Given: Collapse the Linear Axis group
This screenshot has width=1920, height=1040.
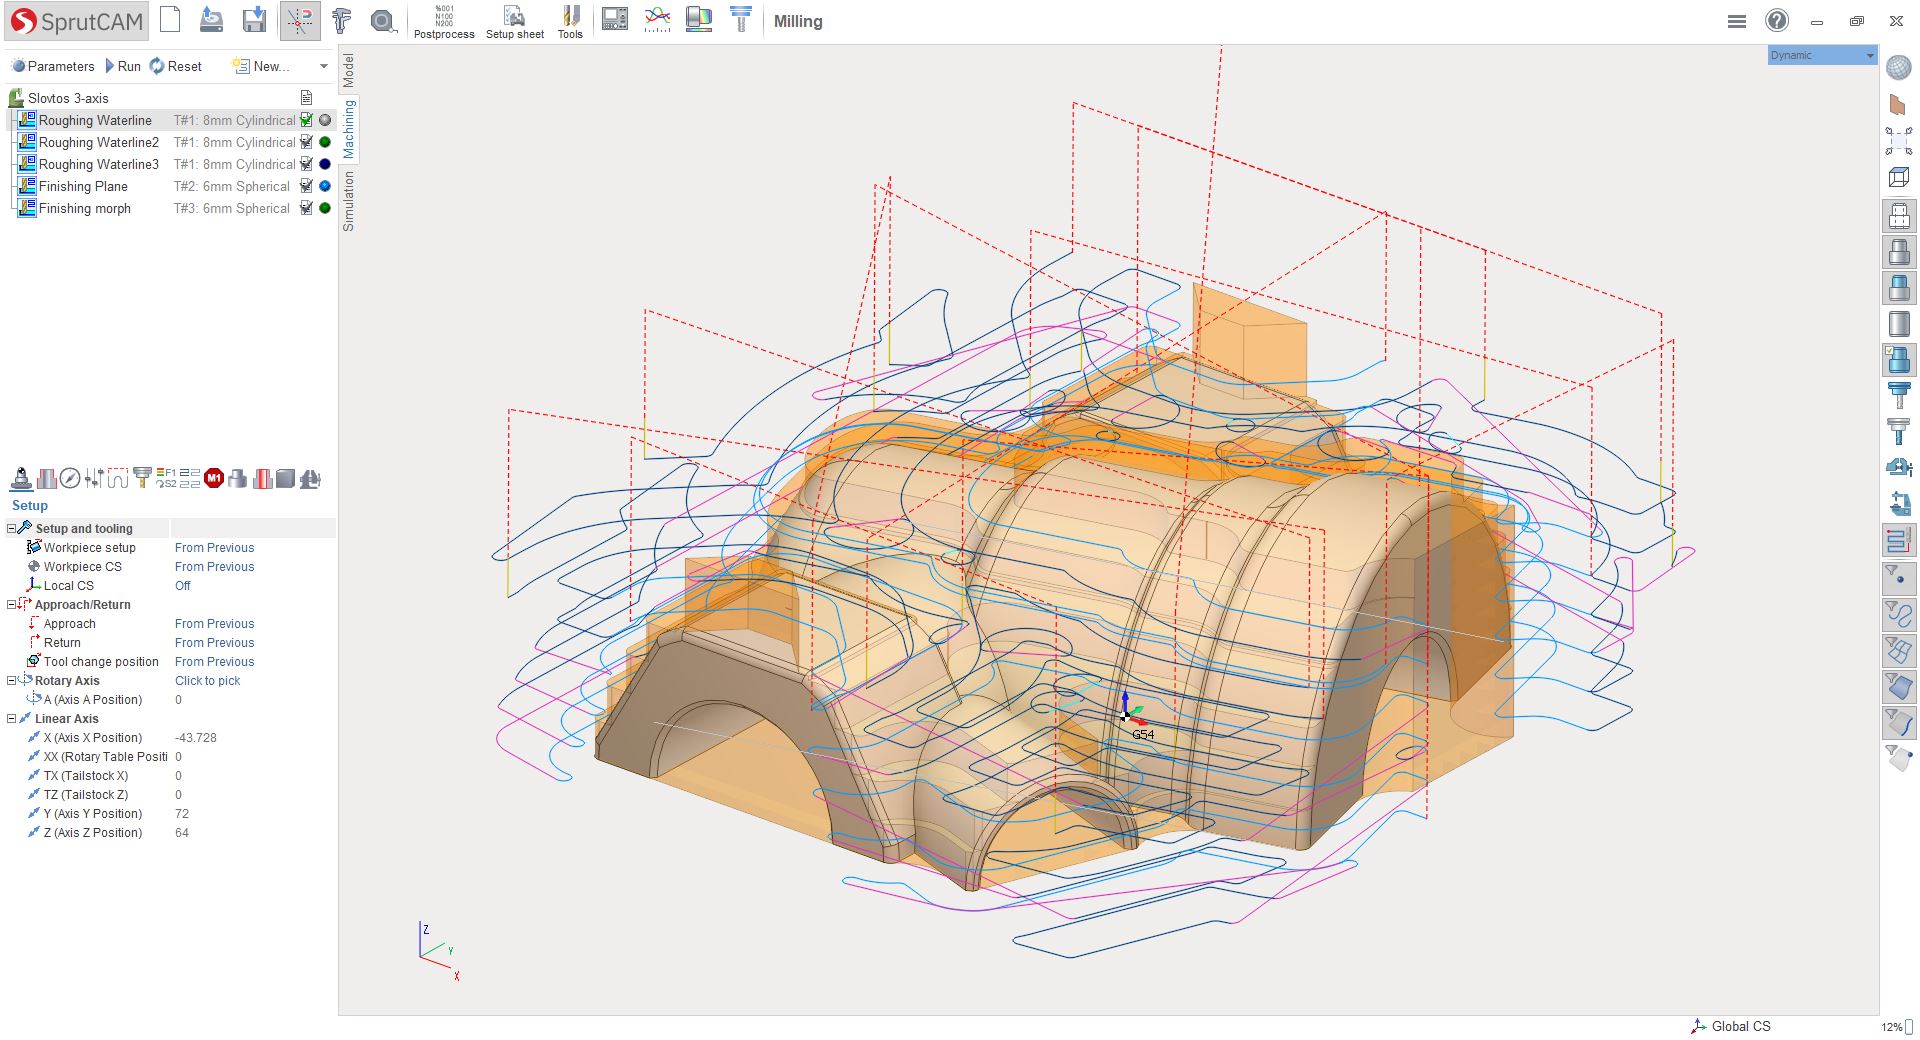Looking at the screenshot, I should (12, 719).
